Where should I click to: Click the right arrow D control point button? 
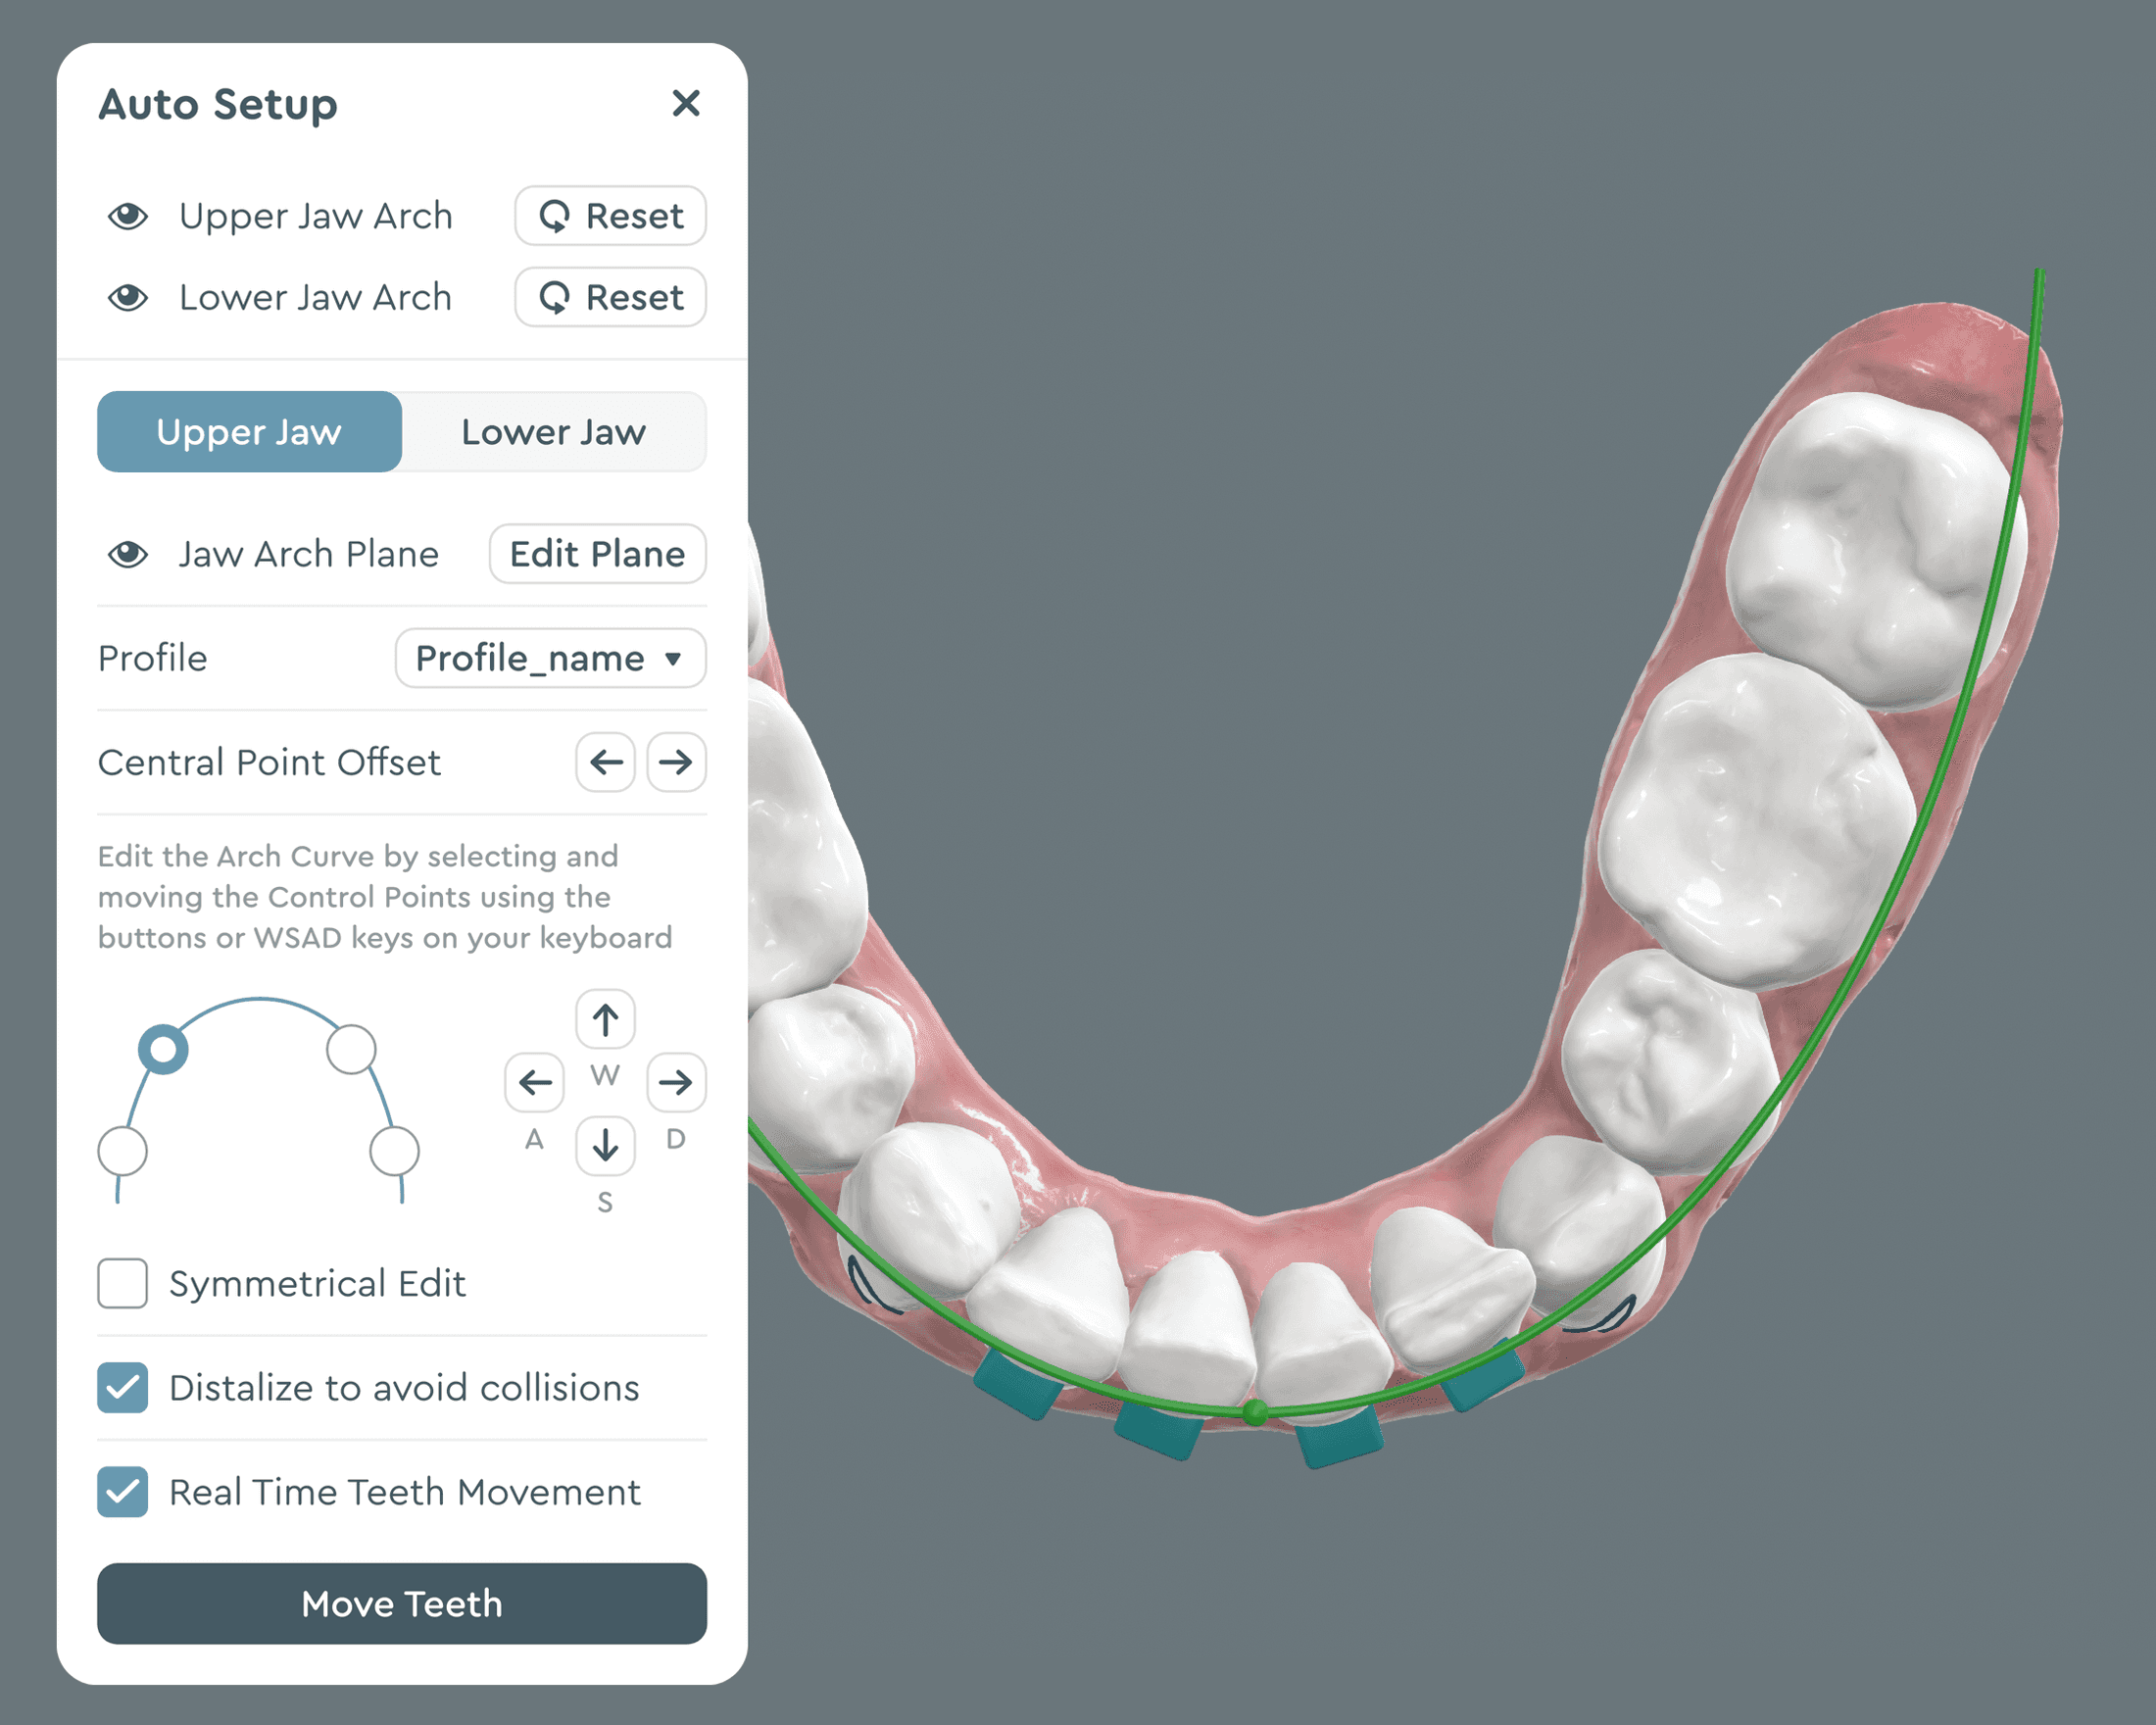pyautogui.click(x=676, y=1082)
